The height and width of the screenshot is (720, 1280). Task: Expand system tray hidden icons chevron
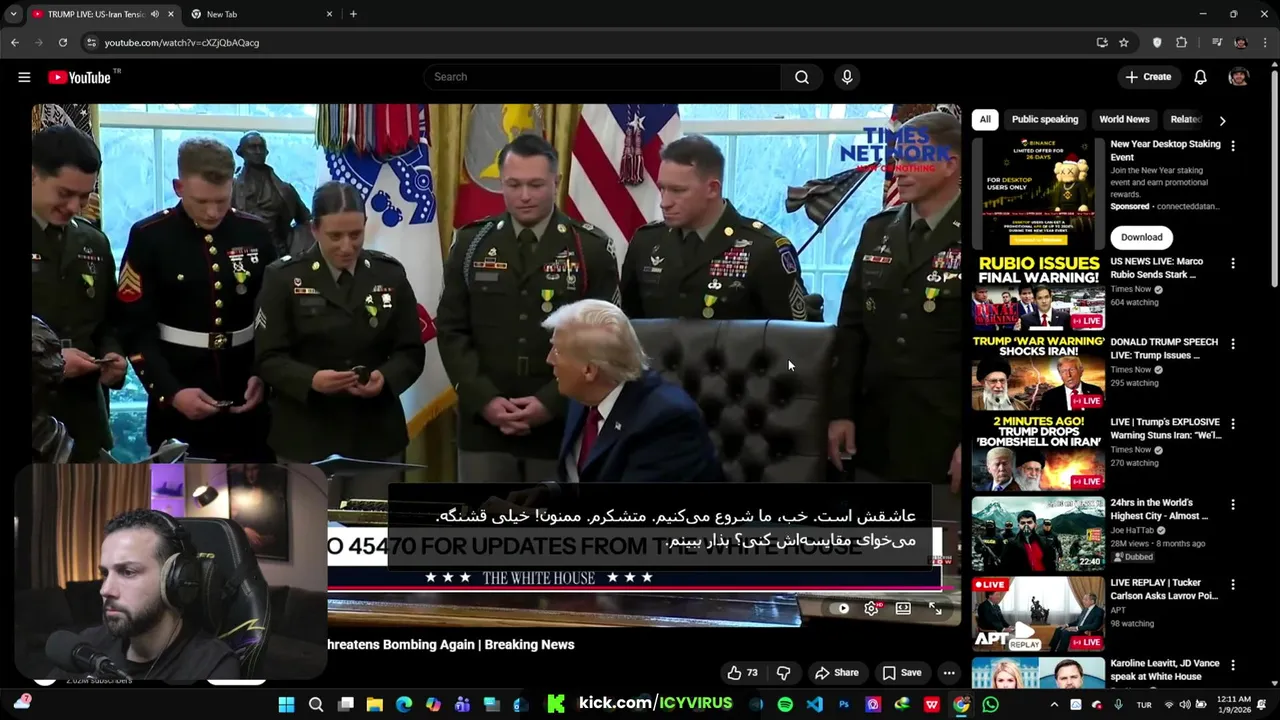[1054, 704]
